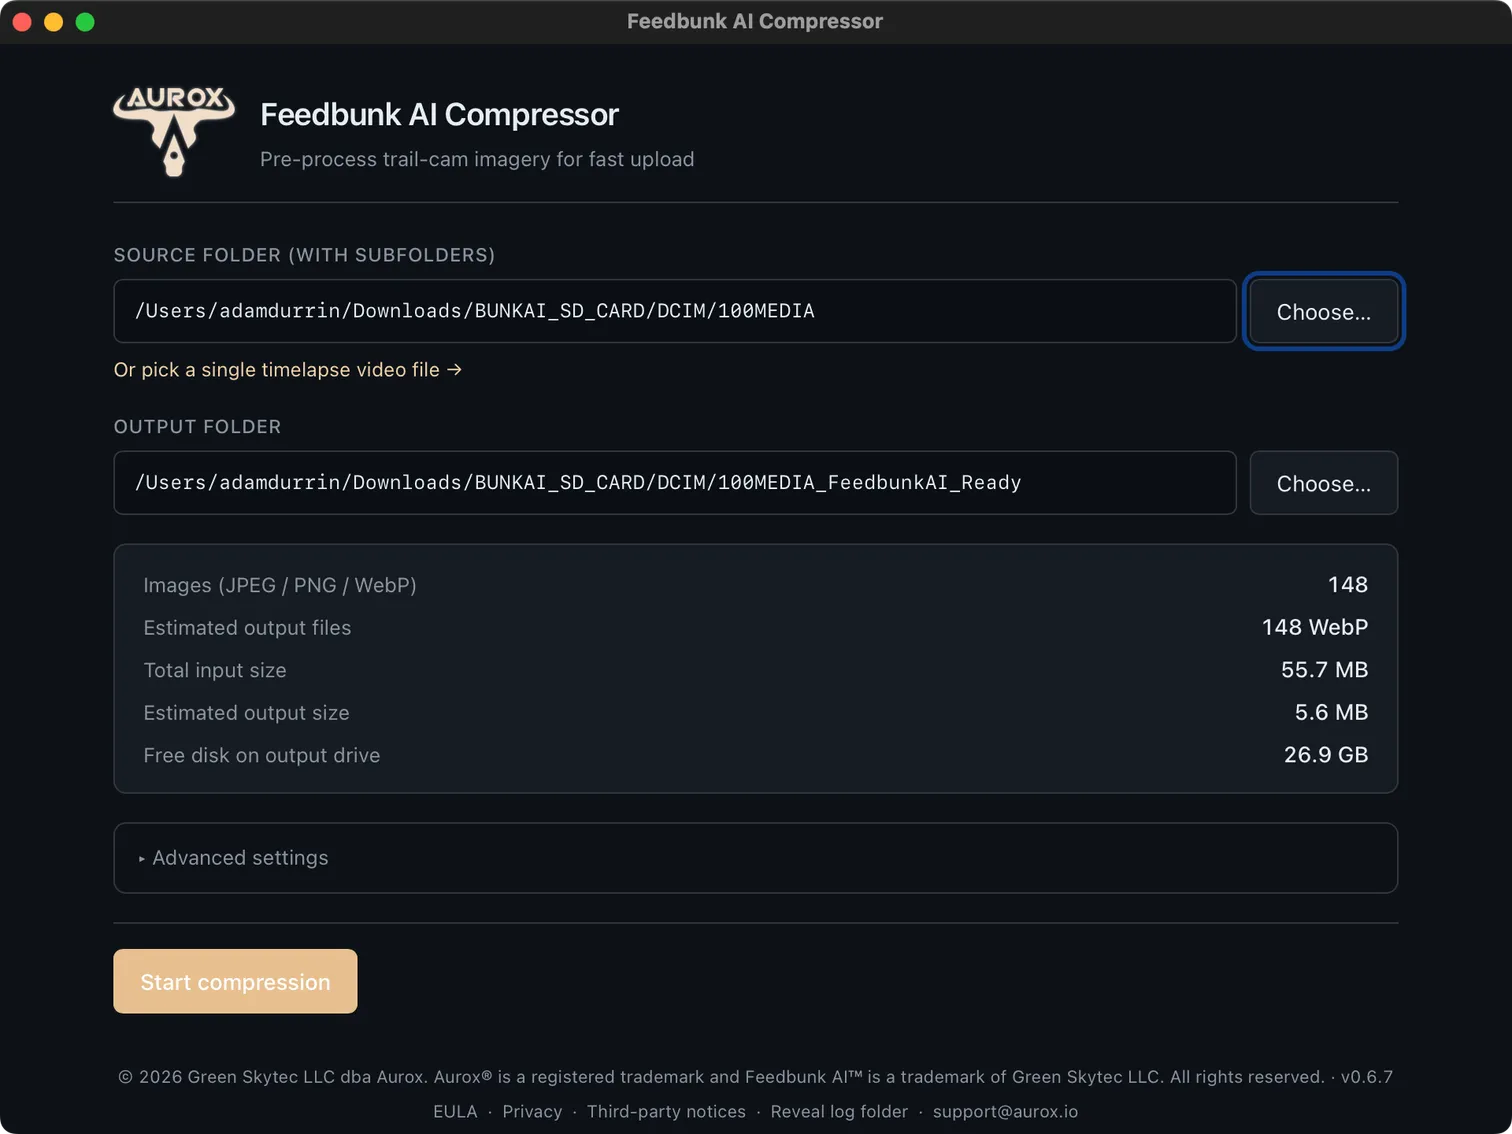This screenshot has width=1512, height=1134.
Task: Click the 'Images (JPEG / PNG / WebP)' label
Action: pyautogui.click(x=280, y=585)
